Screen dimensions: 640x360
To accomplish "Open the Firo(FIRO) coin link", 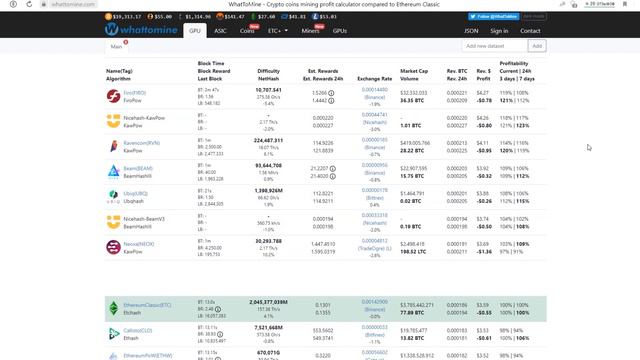I will 135,93.
